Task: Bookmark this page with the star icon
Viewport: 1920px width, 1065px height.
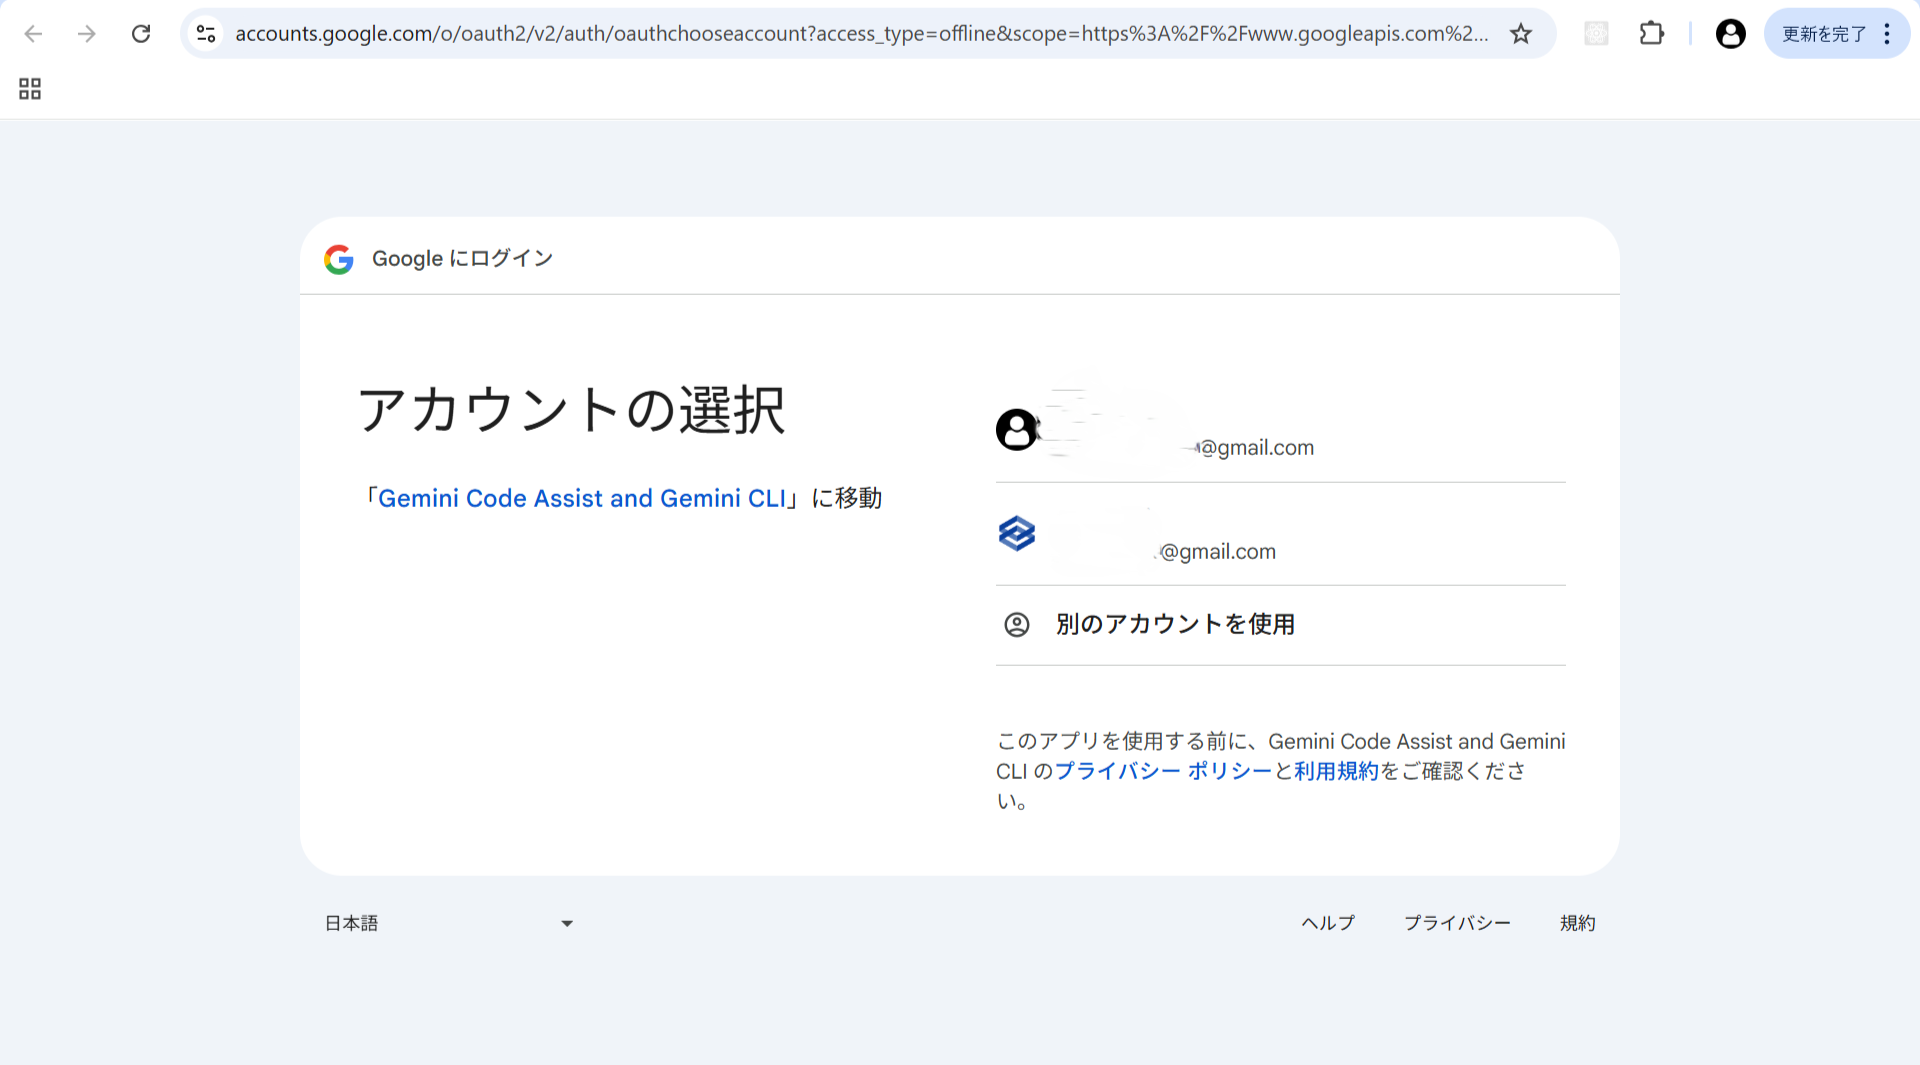Action: point(1521,34)
